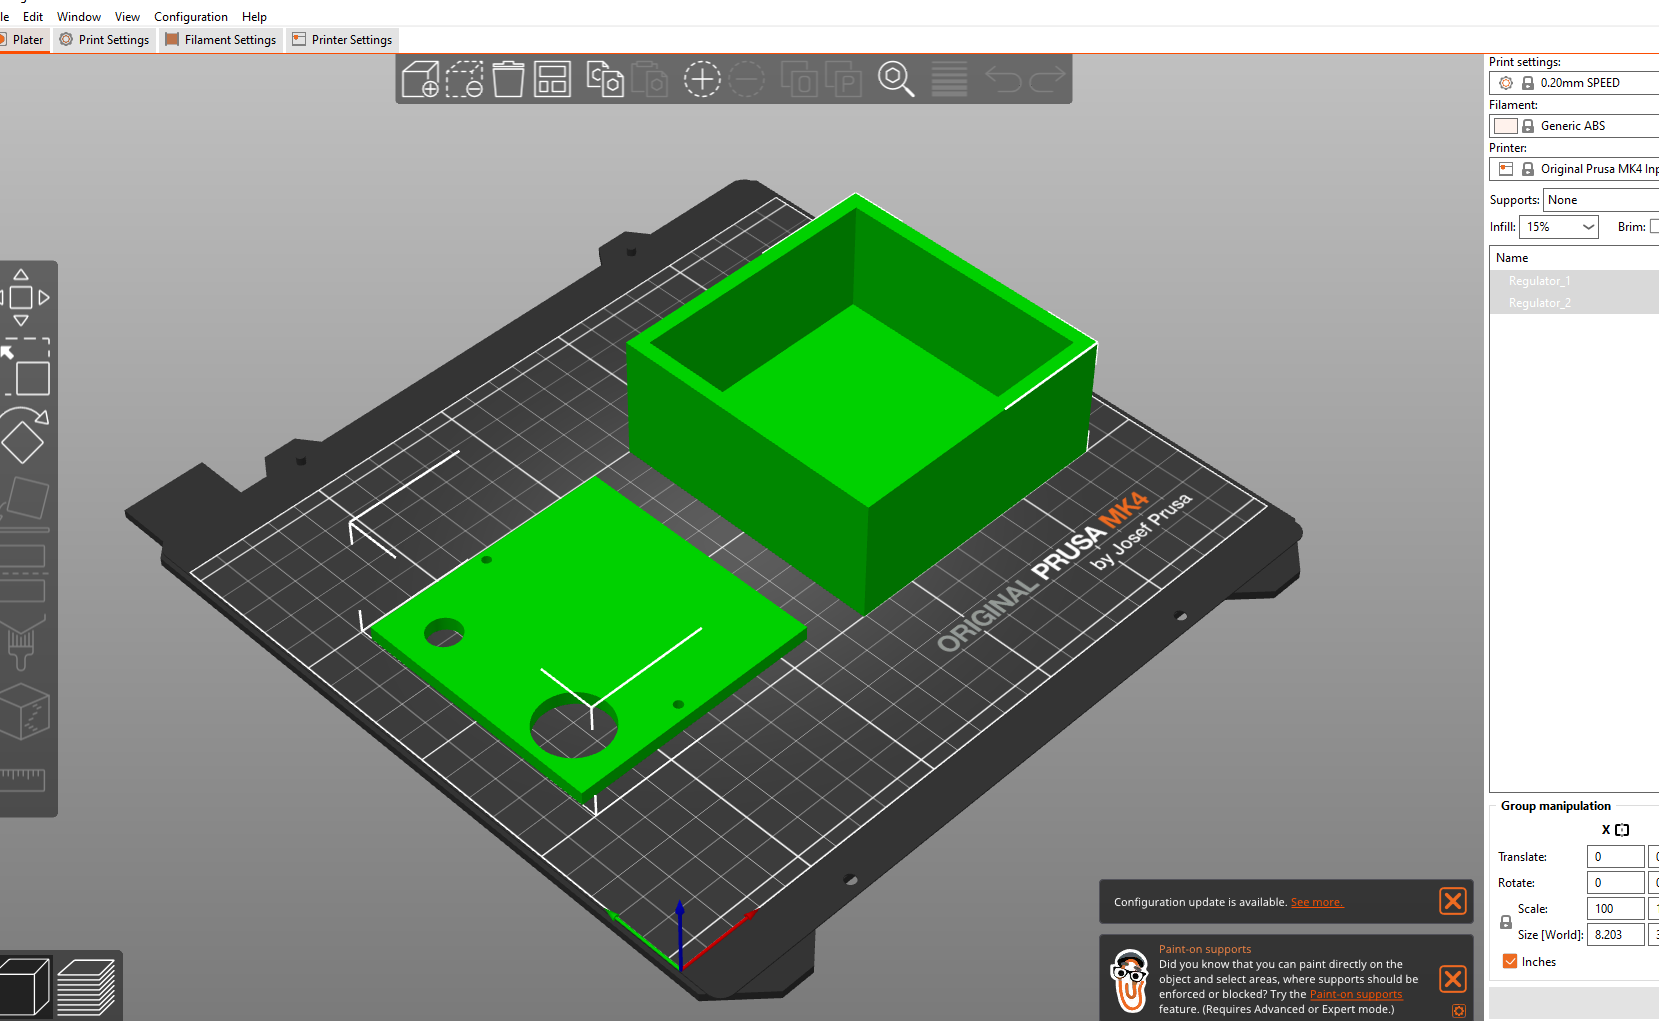Open the Configuration menu

(190, 17)
